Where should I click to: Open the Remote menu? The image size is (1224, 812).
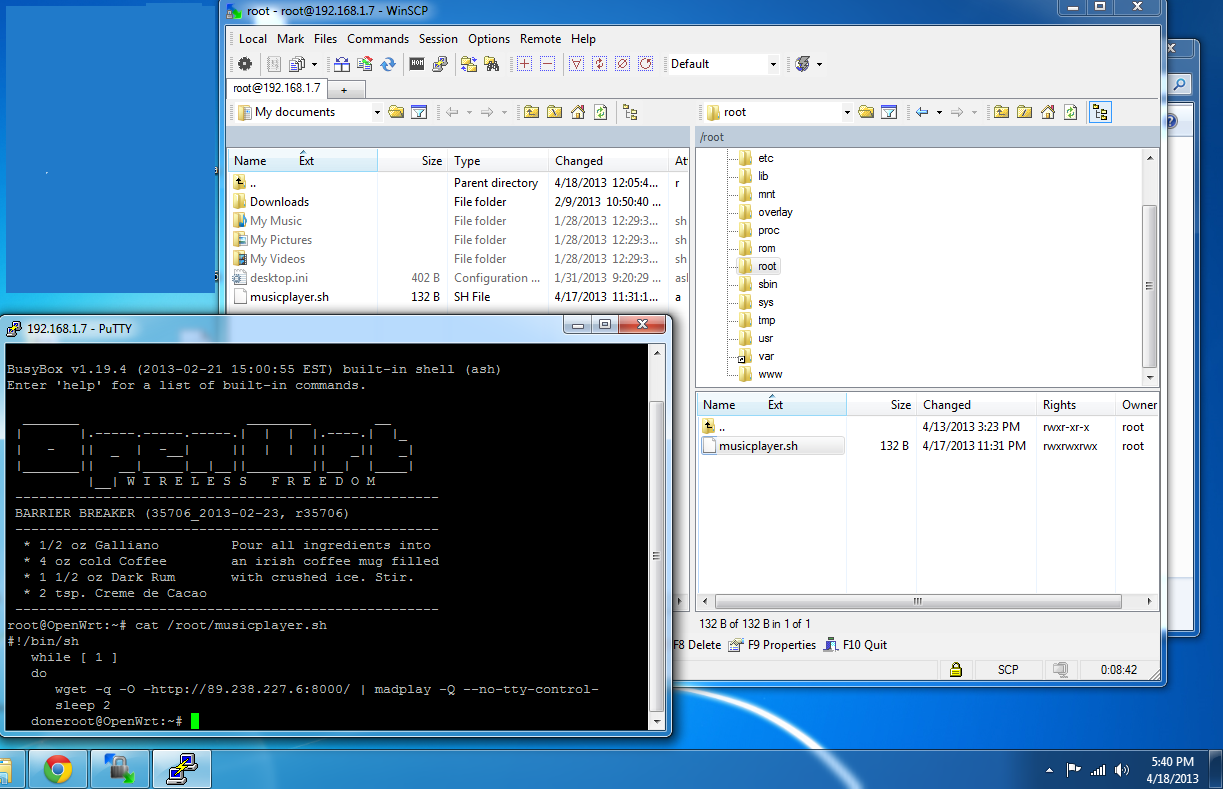coord(541,39)
